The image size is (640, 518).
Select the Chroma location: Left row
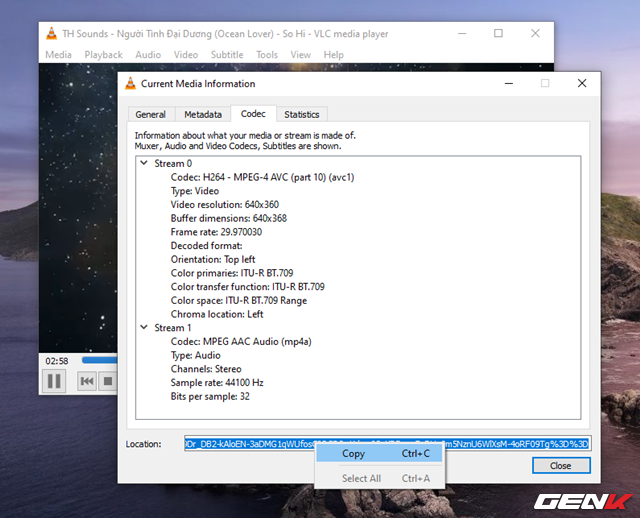[217, 314]
